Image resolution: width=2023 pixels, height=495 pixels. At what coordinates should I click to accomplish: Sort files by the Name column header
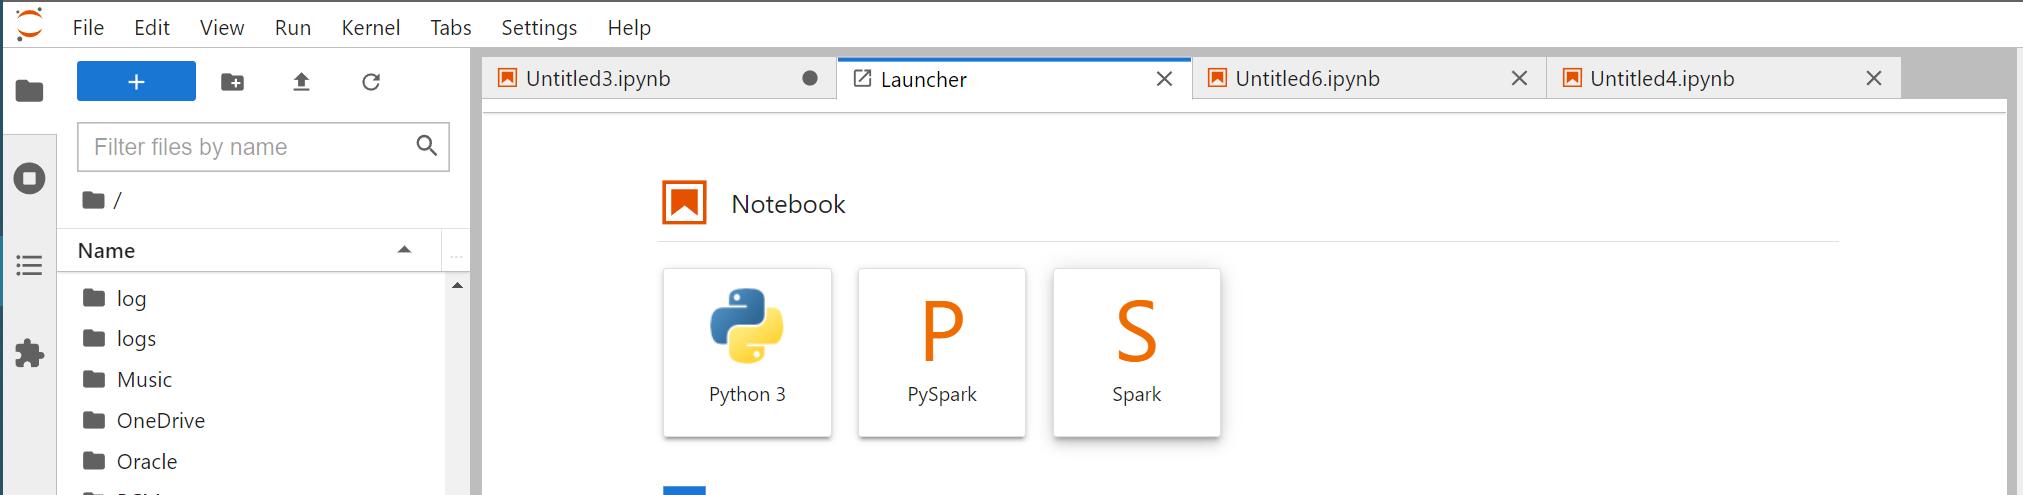click(248, 250)
